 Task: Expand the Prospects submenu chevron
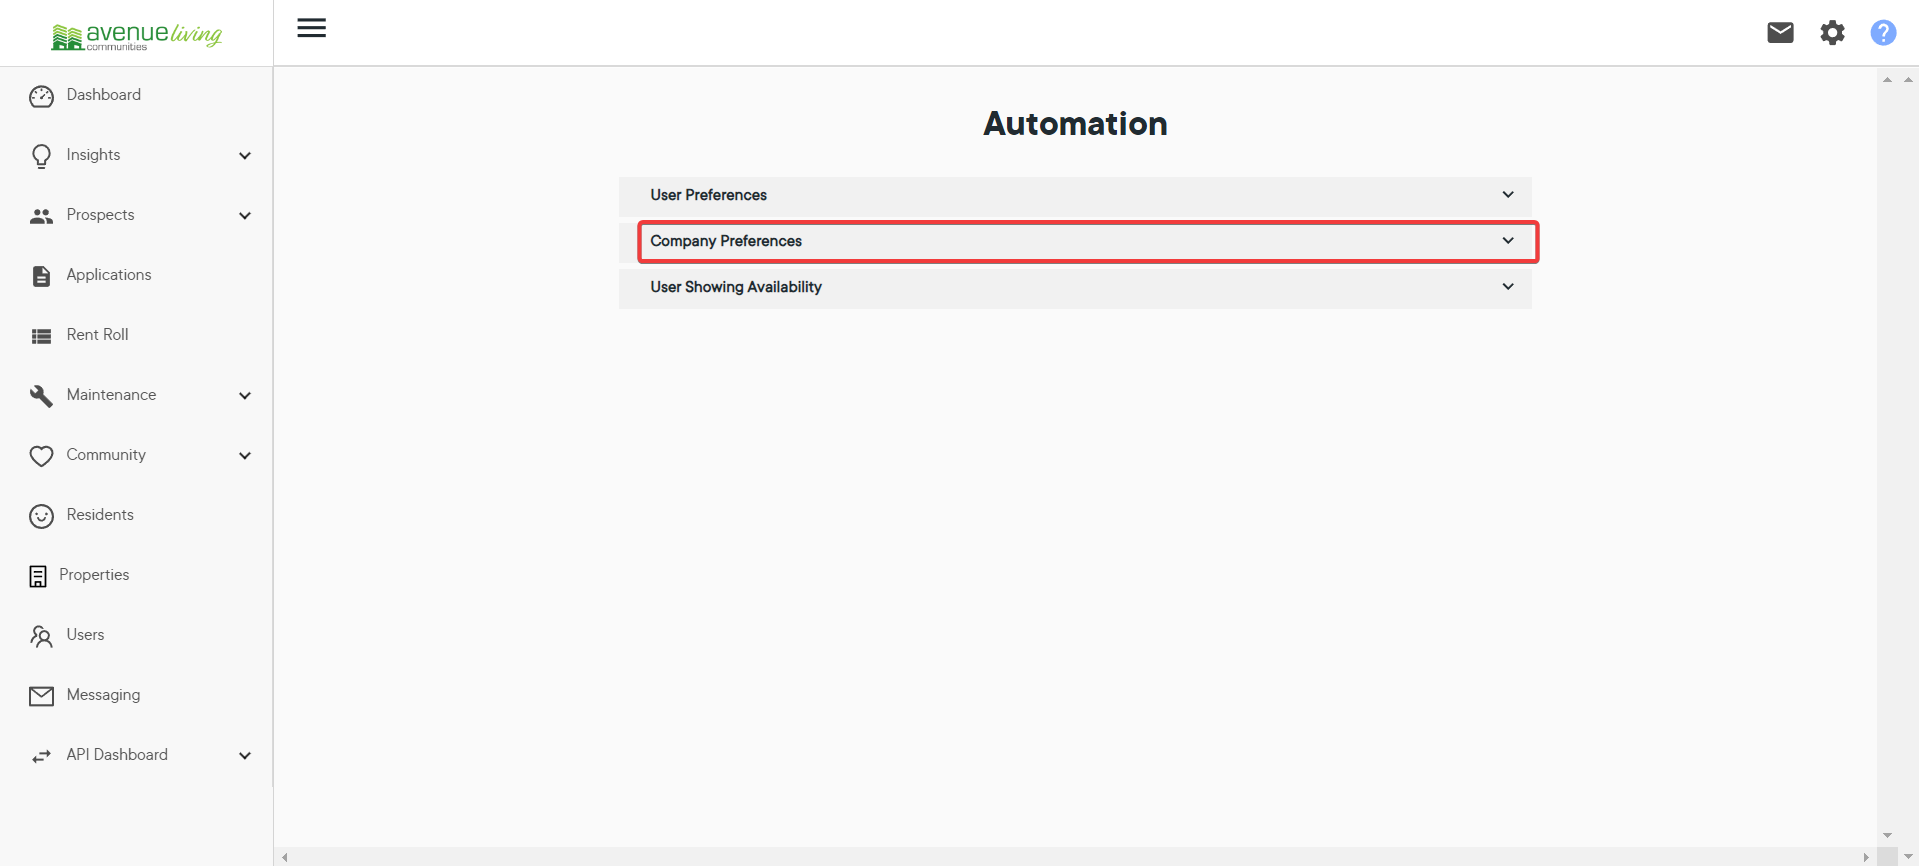[x=245, y=216]
